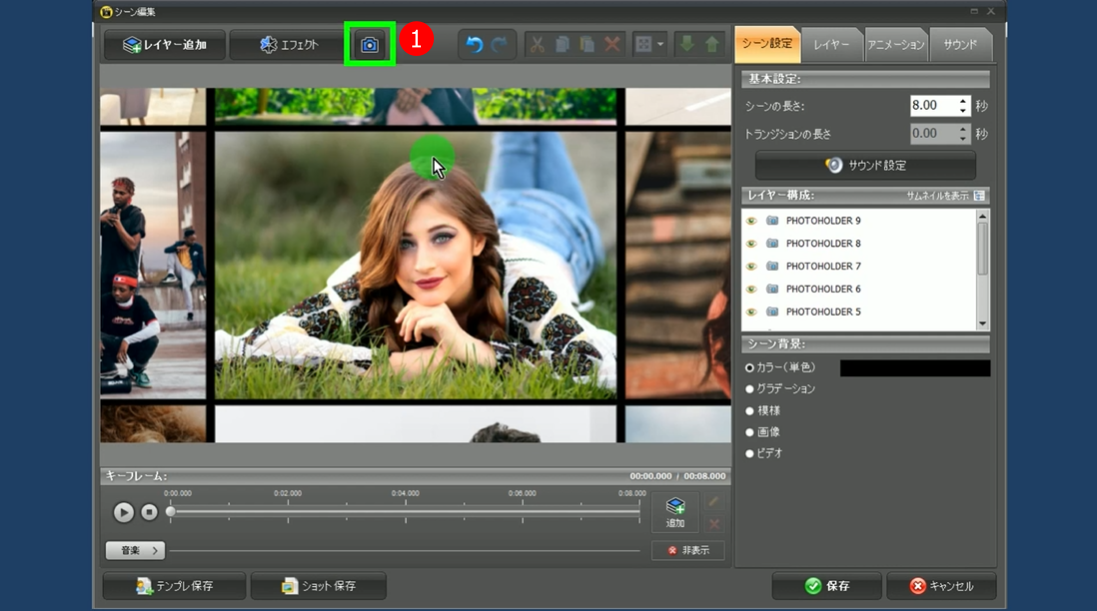Click the scissors cut icon
Image resolution: width=1097 pixels, height=611 pixels.
(x=537, y=45)
